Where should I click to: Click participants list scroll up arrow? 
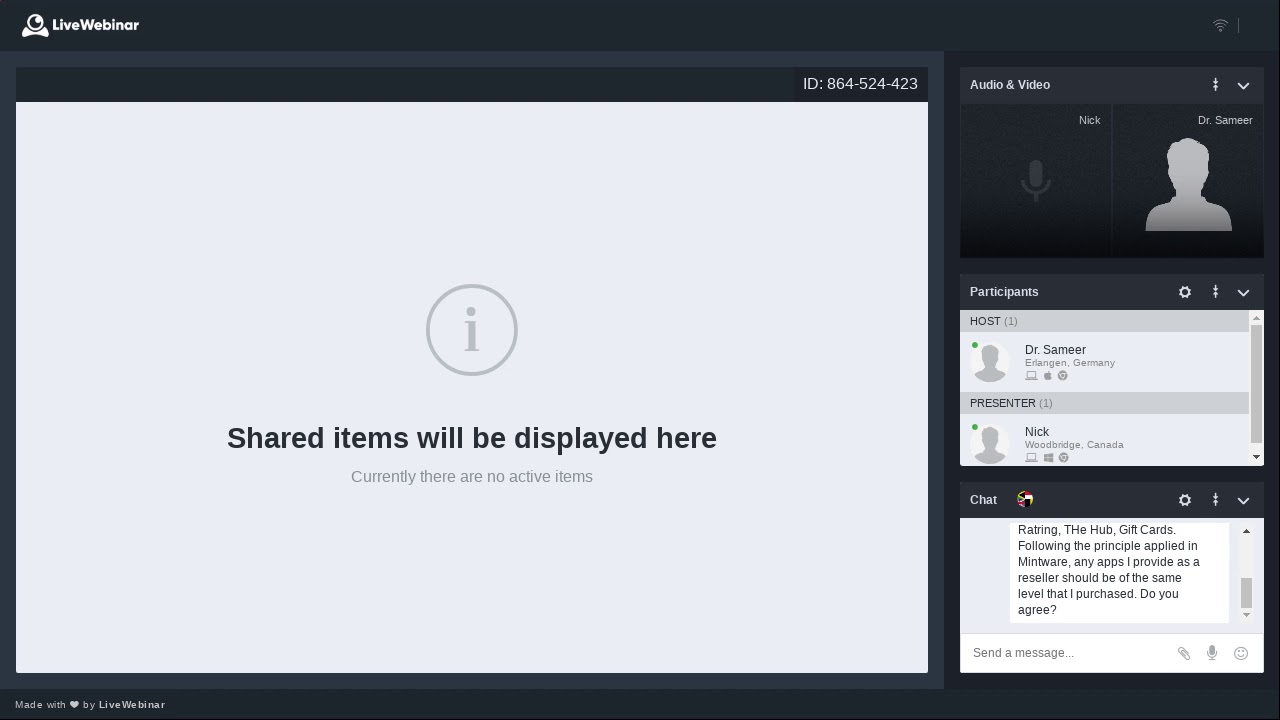1256,318
